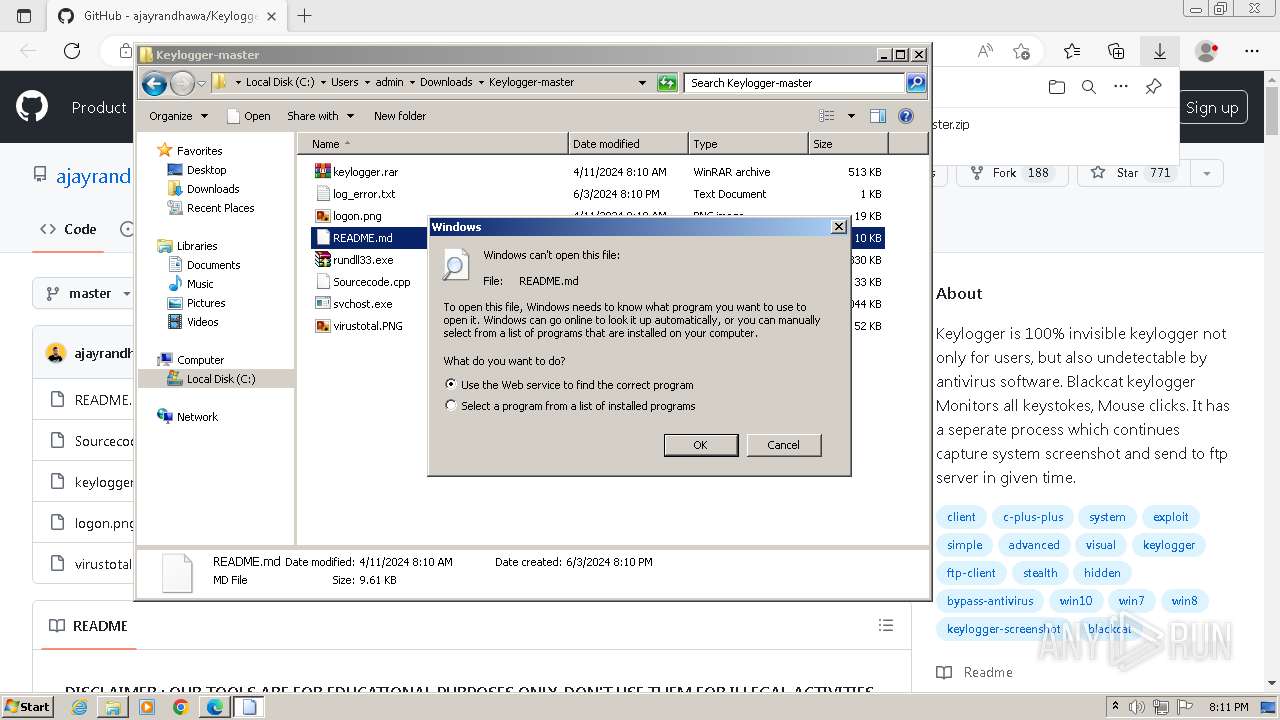Sort files by Date modified column
1280x720 pixels.
[x=628, y=144]
